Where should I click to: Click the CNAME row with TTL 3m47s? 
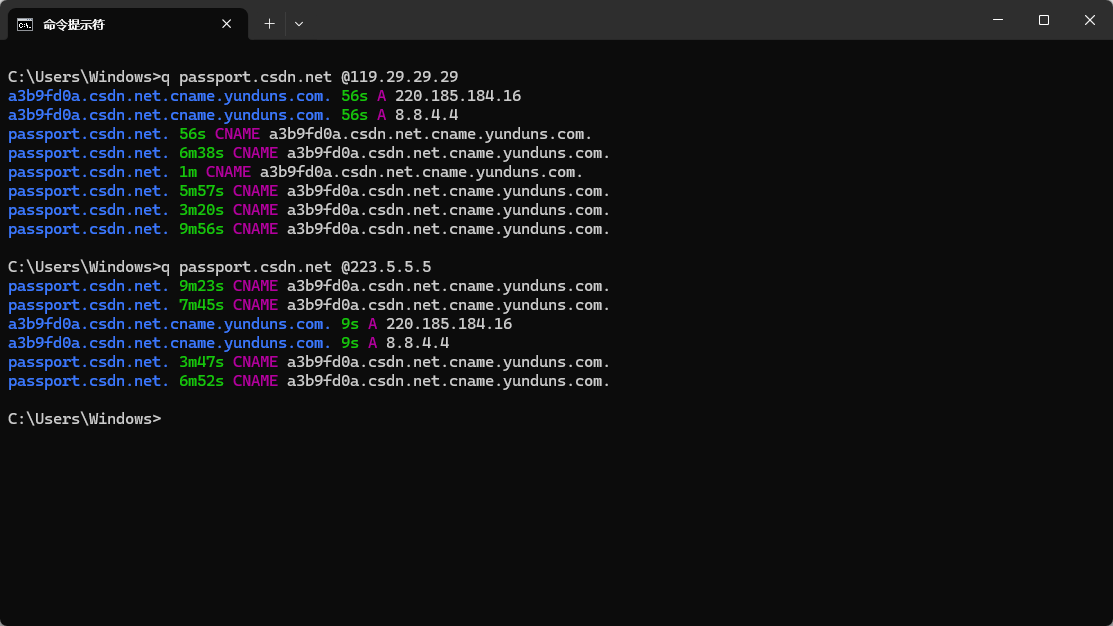309,362
